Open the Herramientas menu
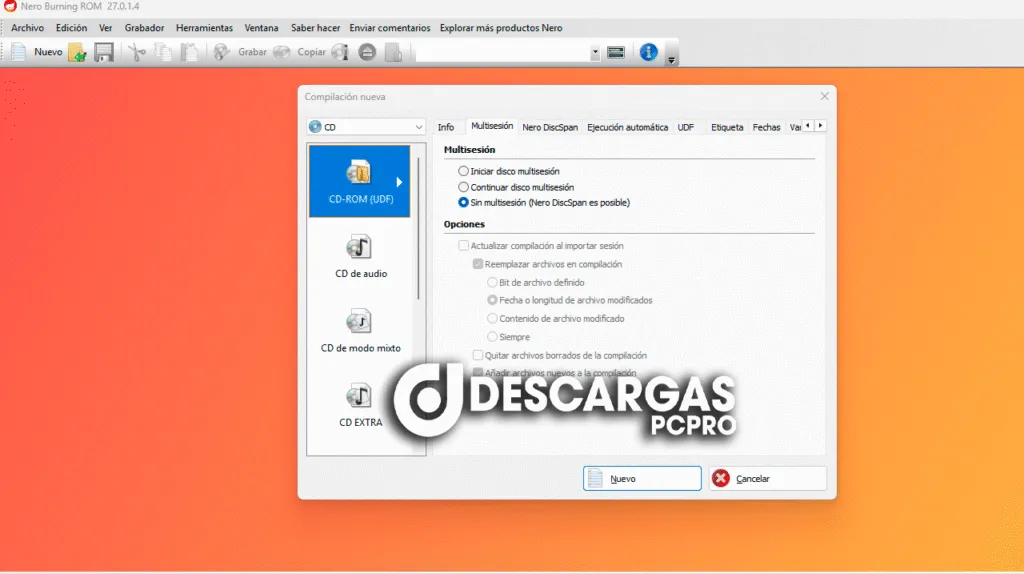The image size is (1024, 574). point(204,28)
